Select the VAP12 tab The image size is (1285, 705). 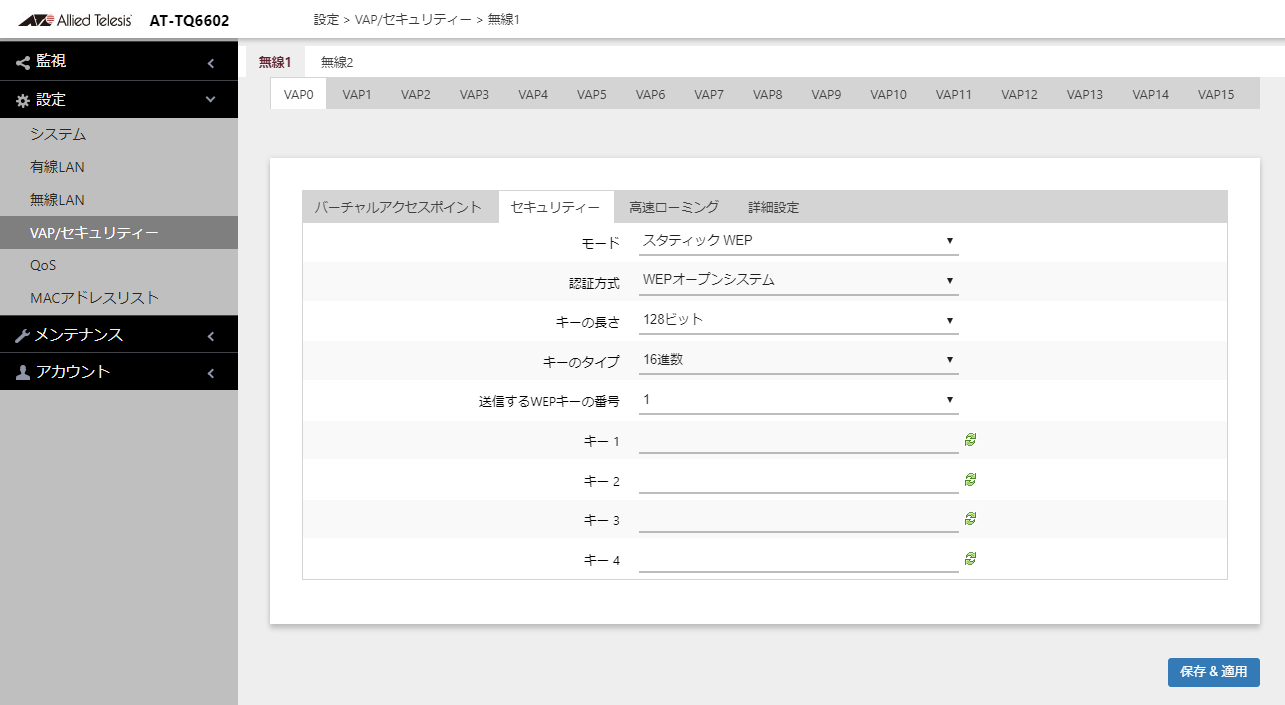[x=1019, y=95]
